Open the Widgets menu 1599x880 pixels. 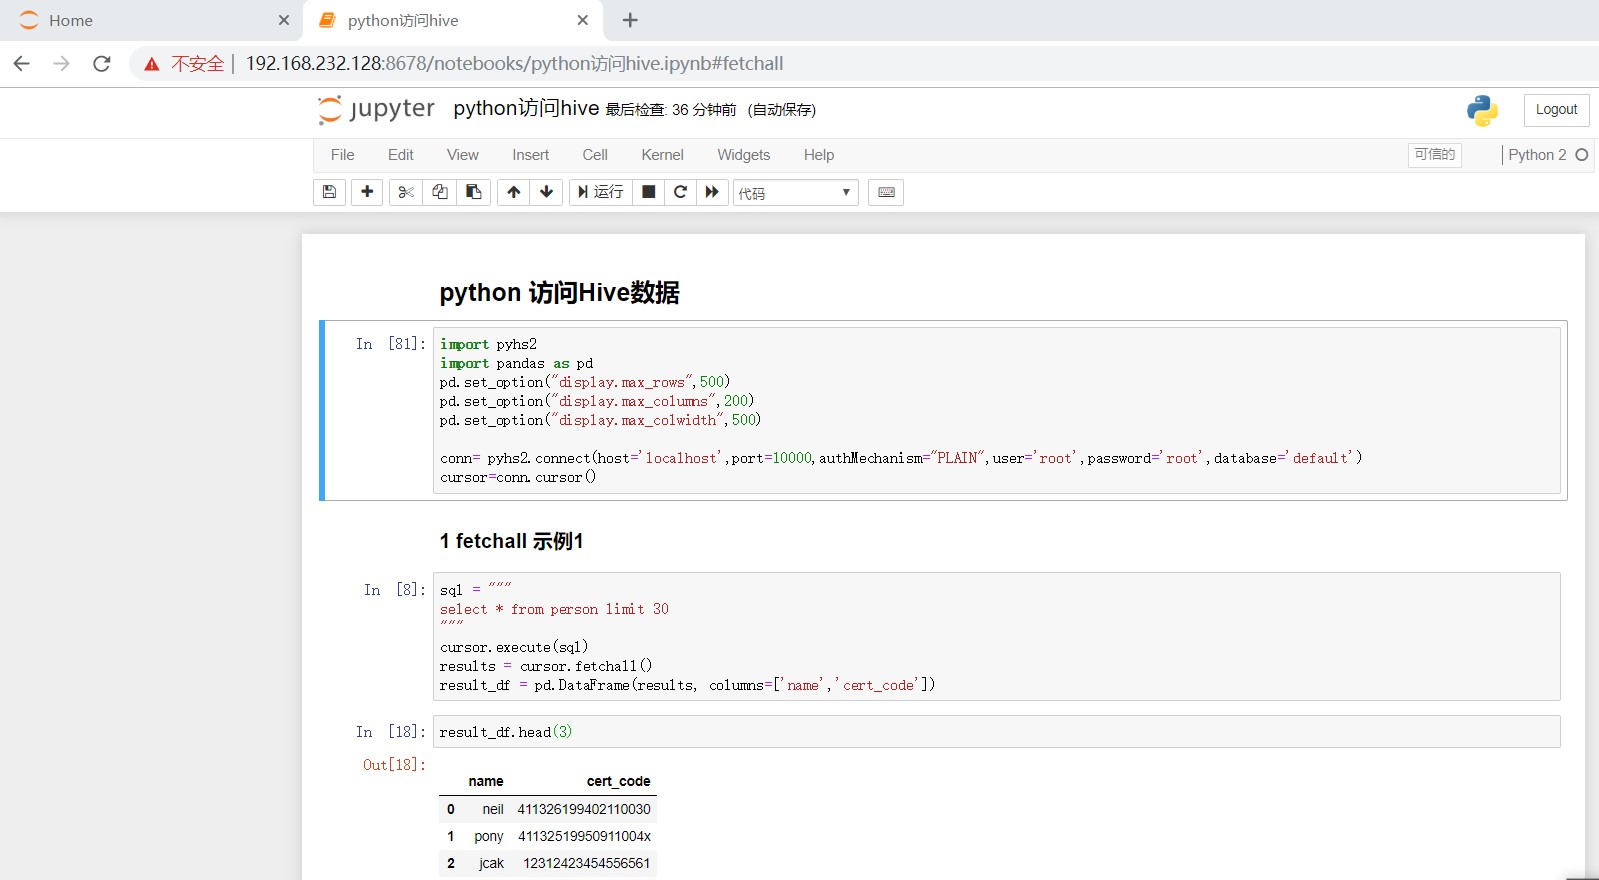point(744,155)
